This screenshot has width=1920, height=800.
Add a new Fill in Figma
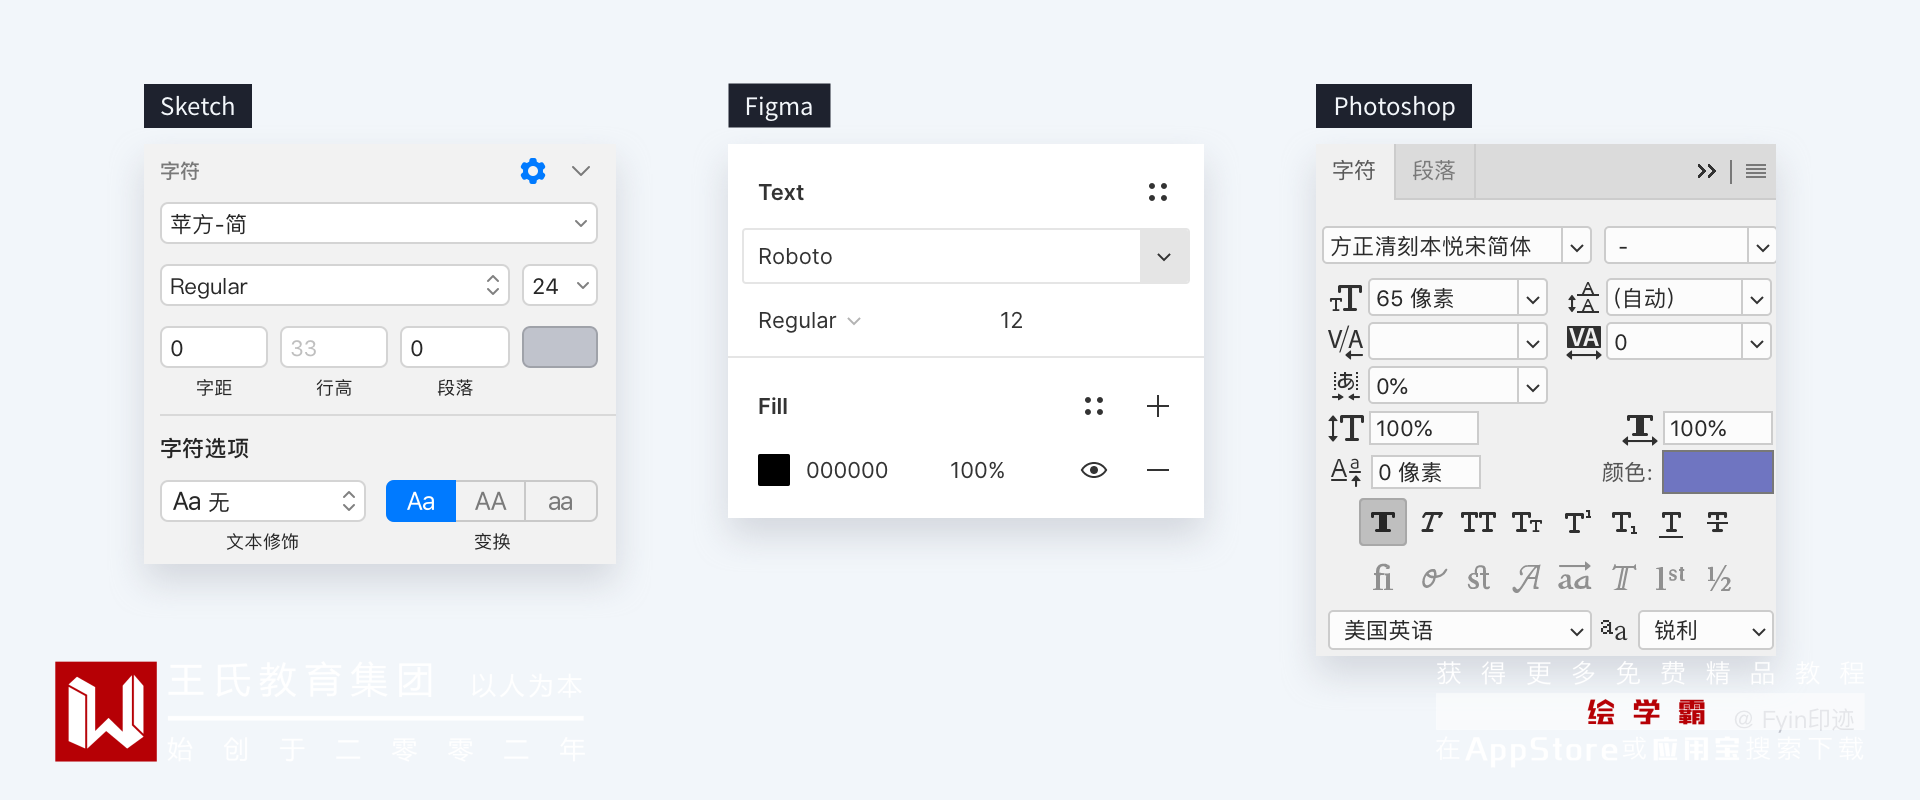point(1158,406)
